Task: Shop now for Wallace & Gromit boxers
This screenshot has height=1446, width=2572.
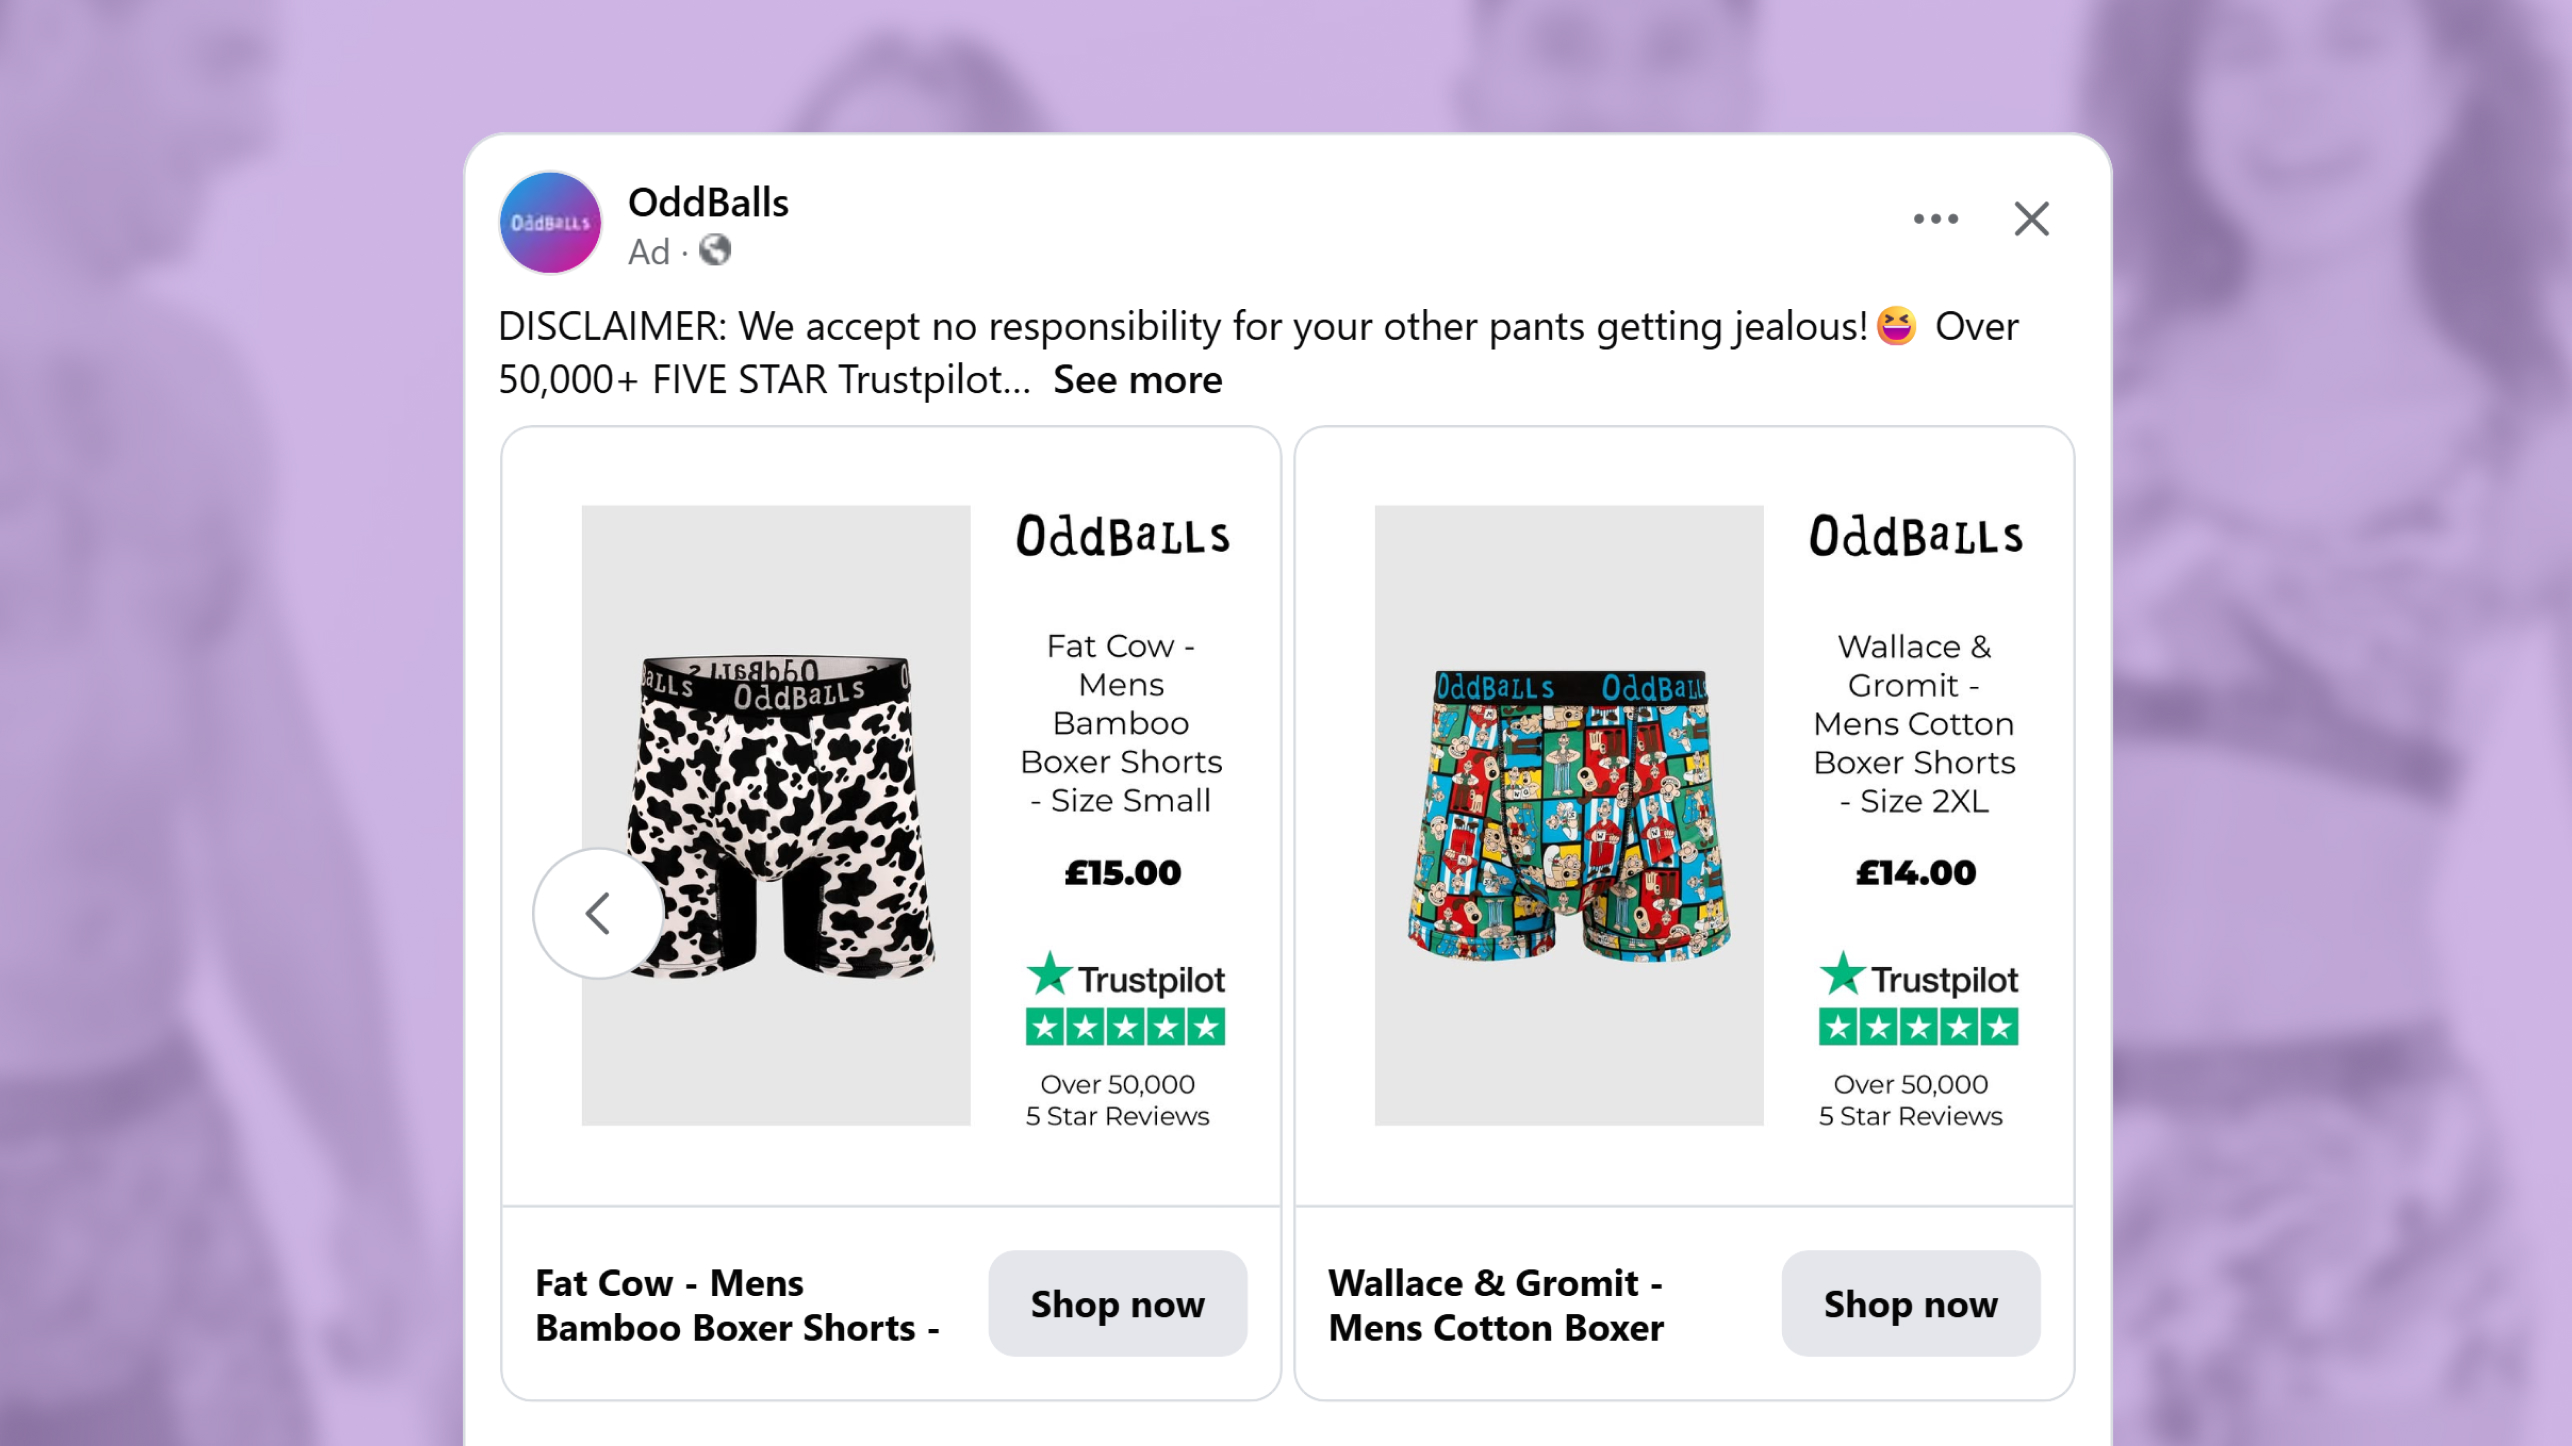Action: 1910,1303
